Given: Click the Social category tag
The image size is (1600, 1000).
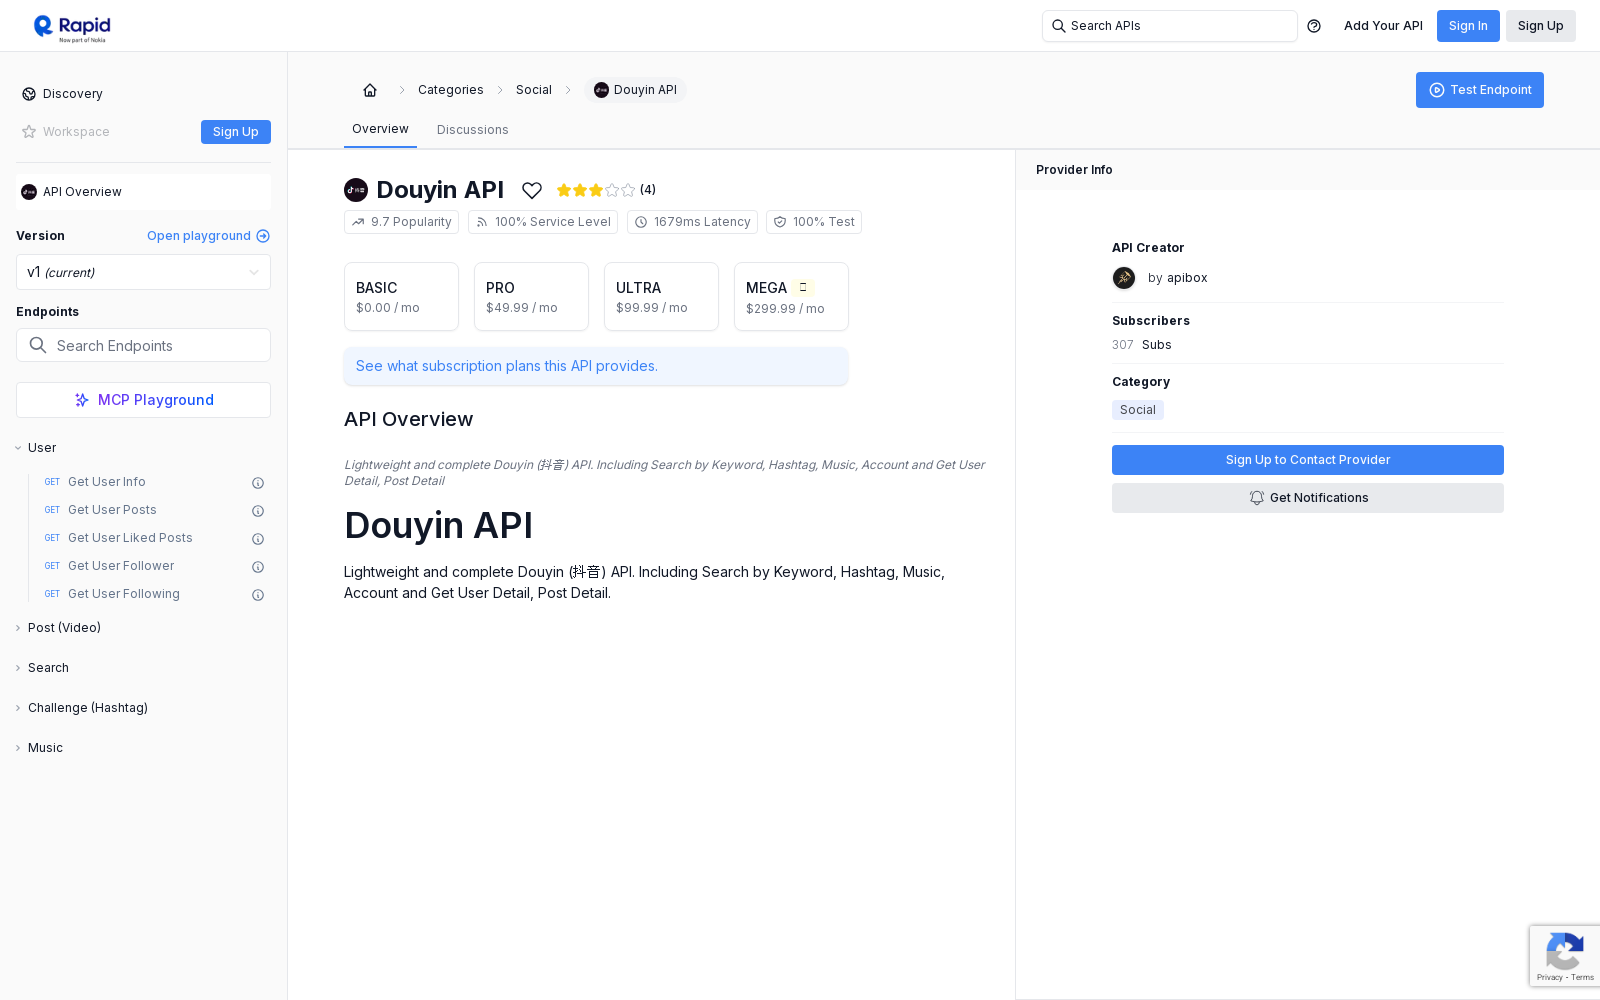Looking at the screenshot, I should click(1138, 410).
